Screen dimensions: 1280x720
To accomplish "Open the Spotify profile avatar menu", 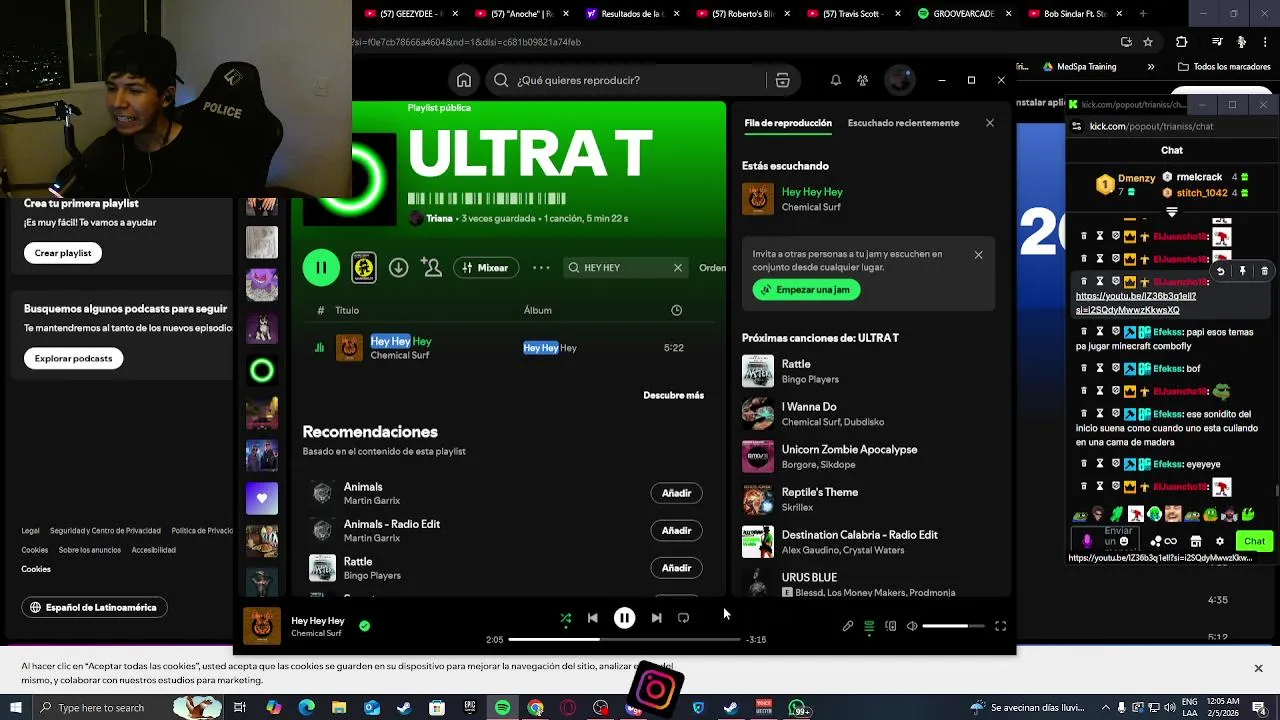I will (x=900, y=80).
